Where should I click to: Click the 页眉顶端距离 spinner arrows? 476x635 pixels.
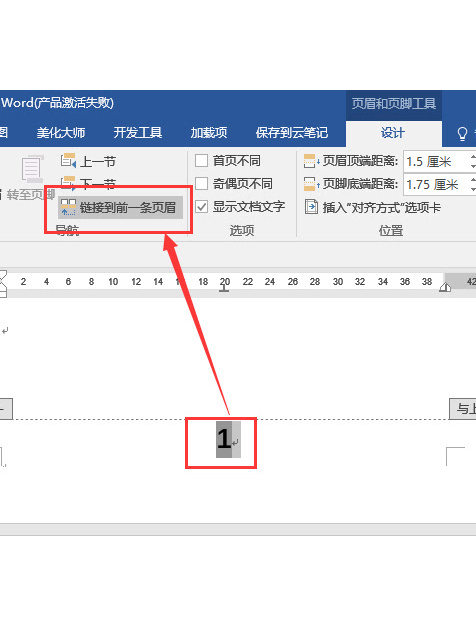(473, 162)
